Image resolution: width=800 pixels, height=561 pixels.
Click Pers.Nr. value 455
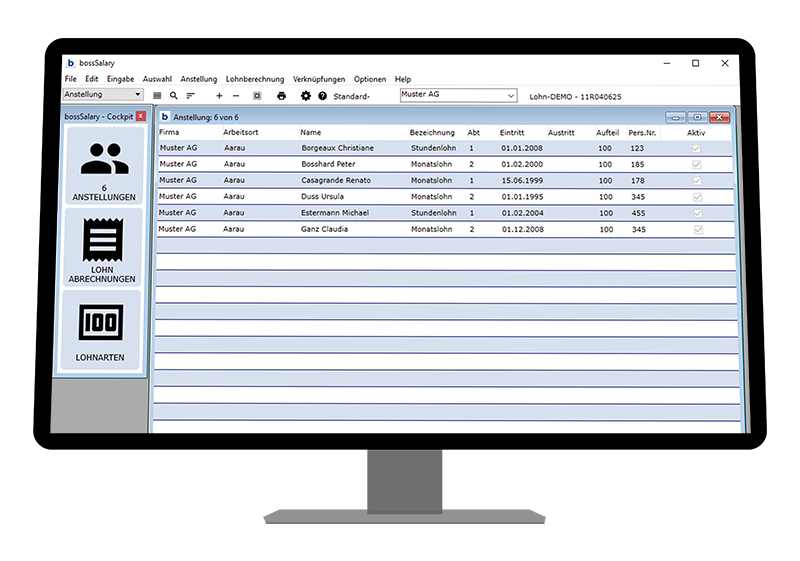point(638,213)
